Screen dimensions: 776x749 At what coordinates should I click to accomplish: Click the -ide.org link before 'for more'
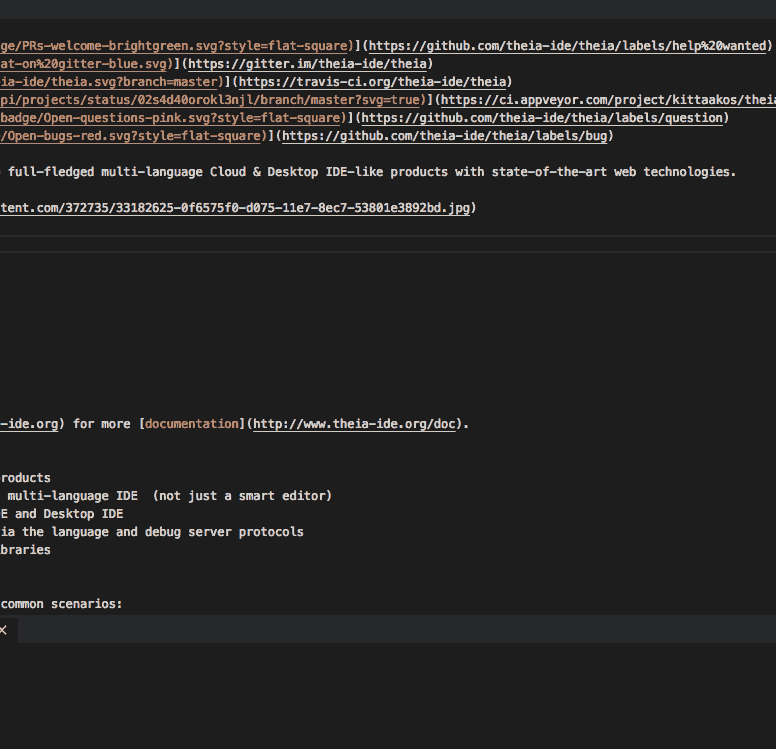pyautogui.click(x=29, y=424)
